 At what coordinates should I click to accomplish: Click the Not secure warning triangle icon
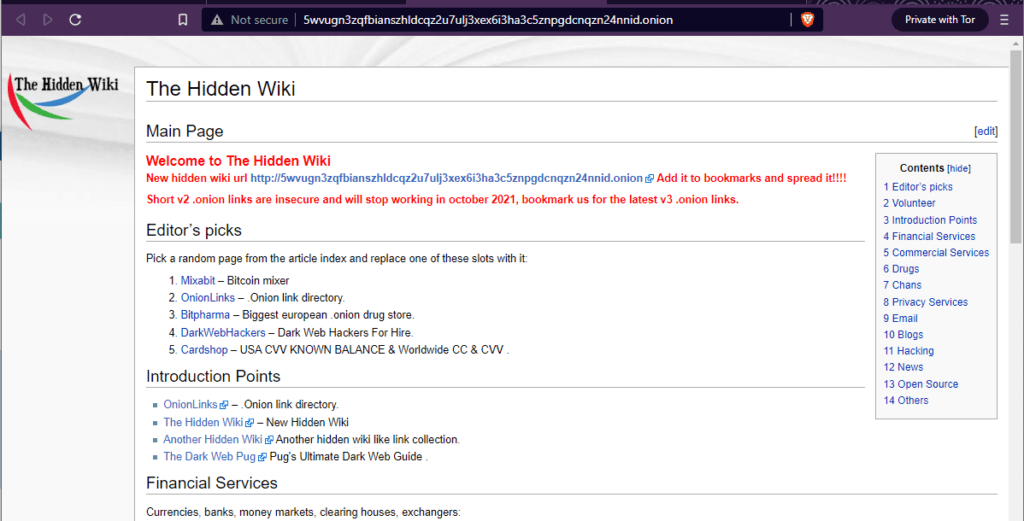(217, 20)
